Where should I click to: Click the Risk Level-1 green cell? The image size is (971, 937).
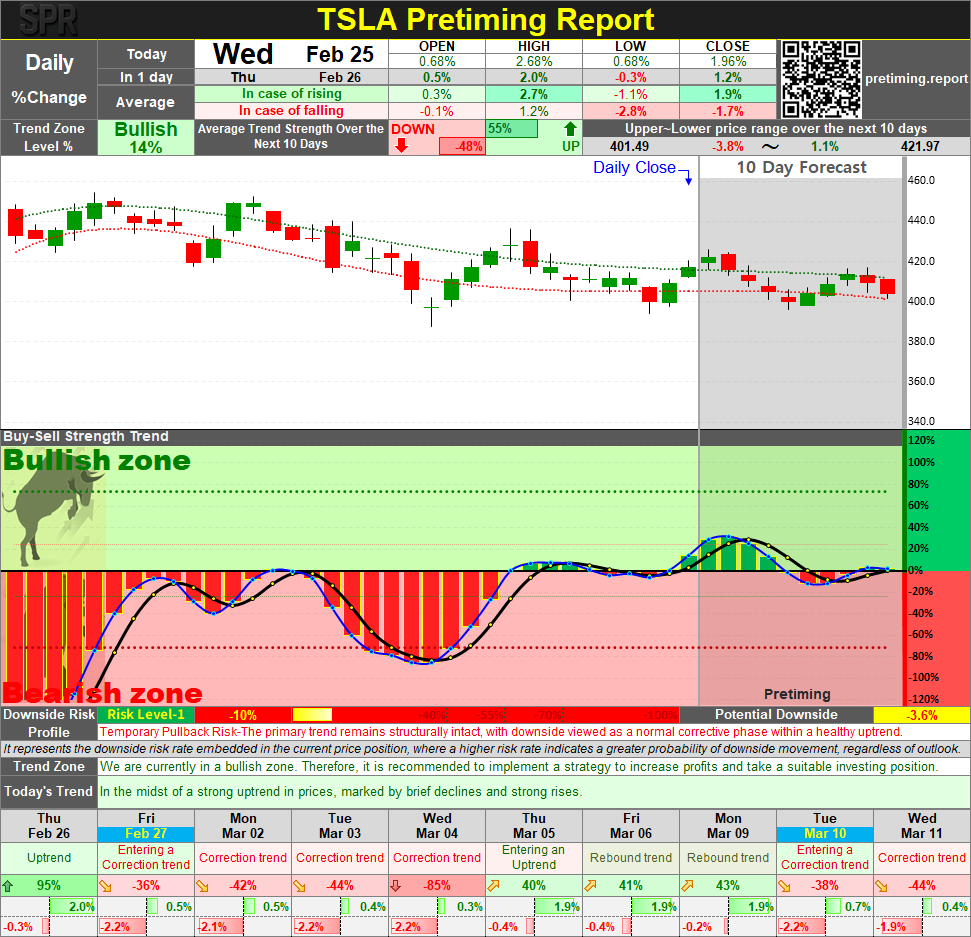point(146,715)
